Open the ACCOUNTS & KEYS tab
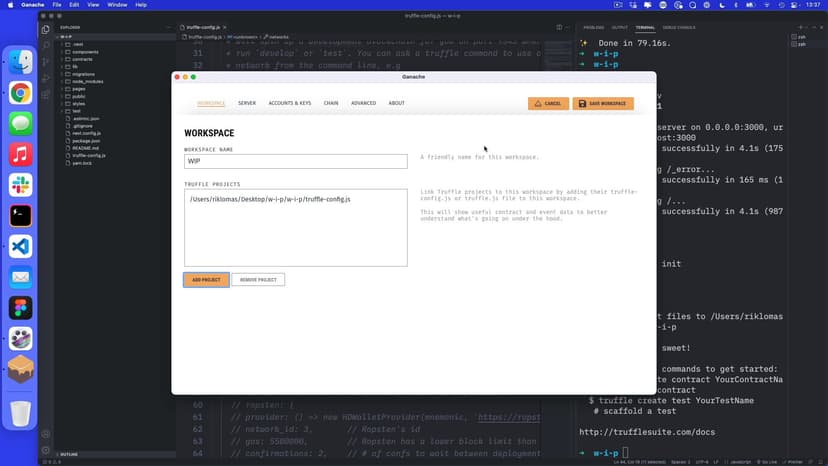The height and width of the screenshot is (466, 828). click(x=289, y=103)
